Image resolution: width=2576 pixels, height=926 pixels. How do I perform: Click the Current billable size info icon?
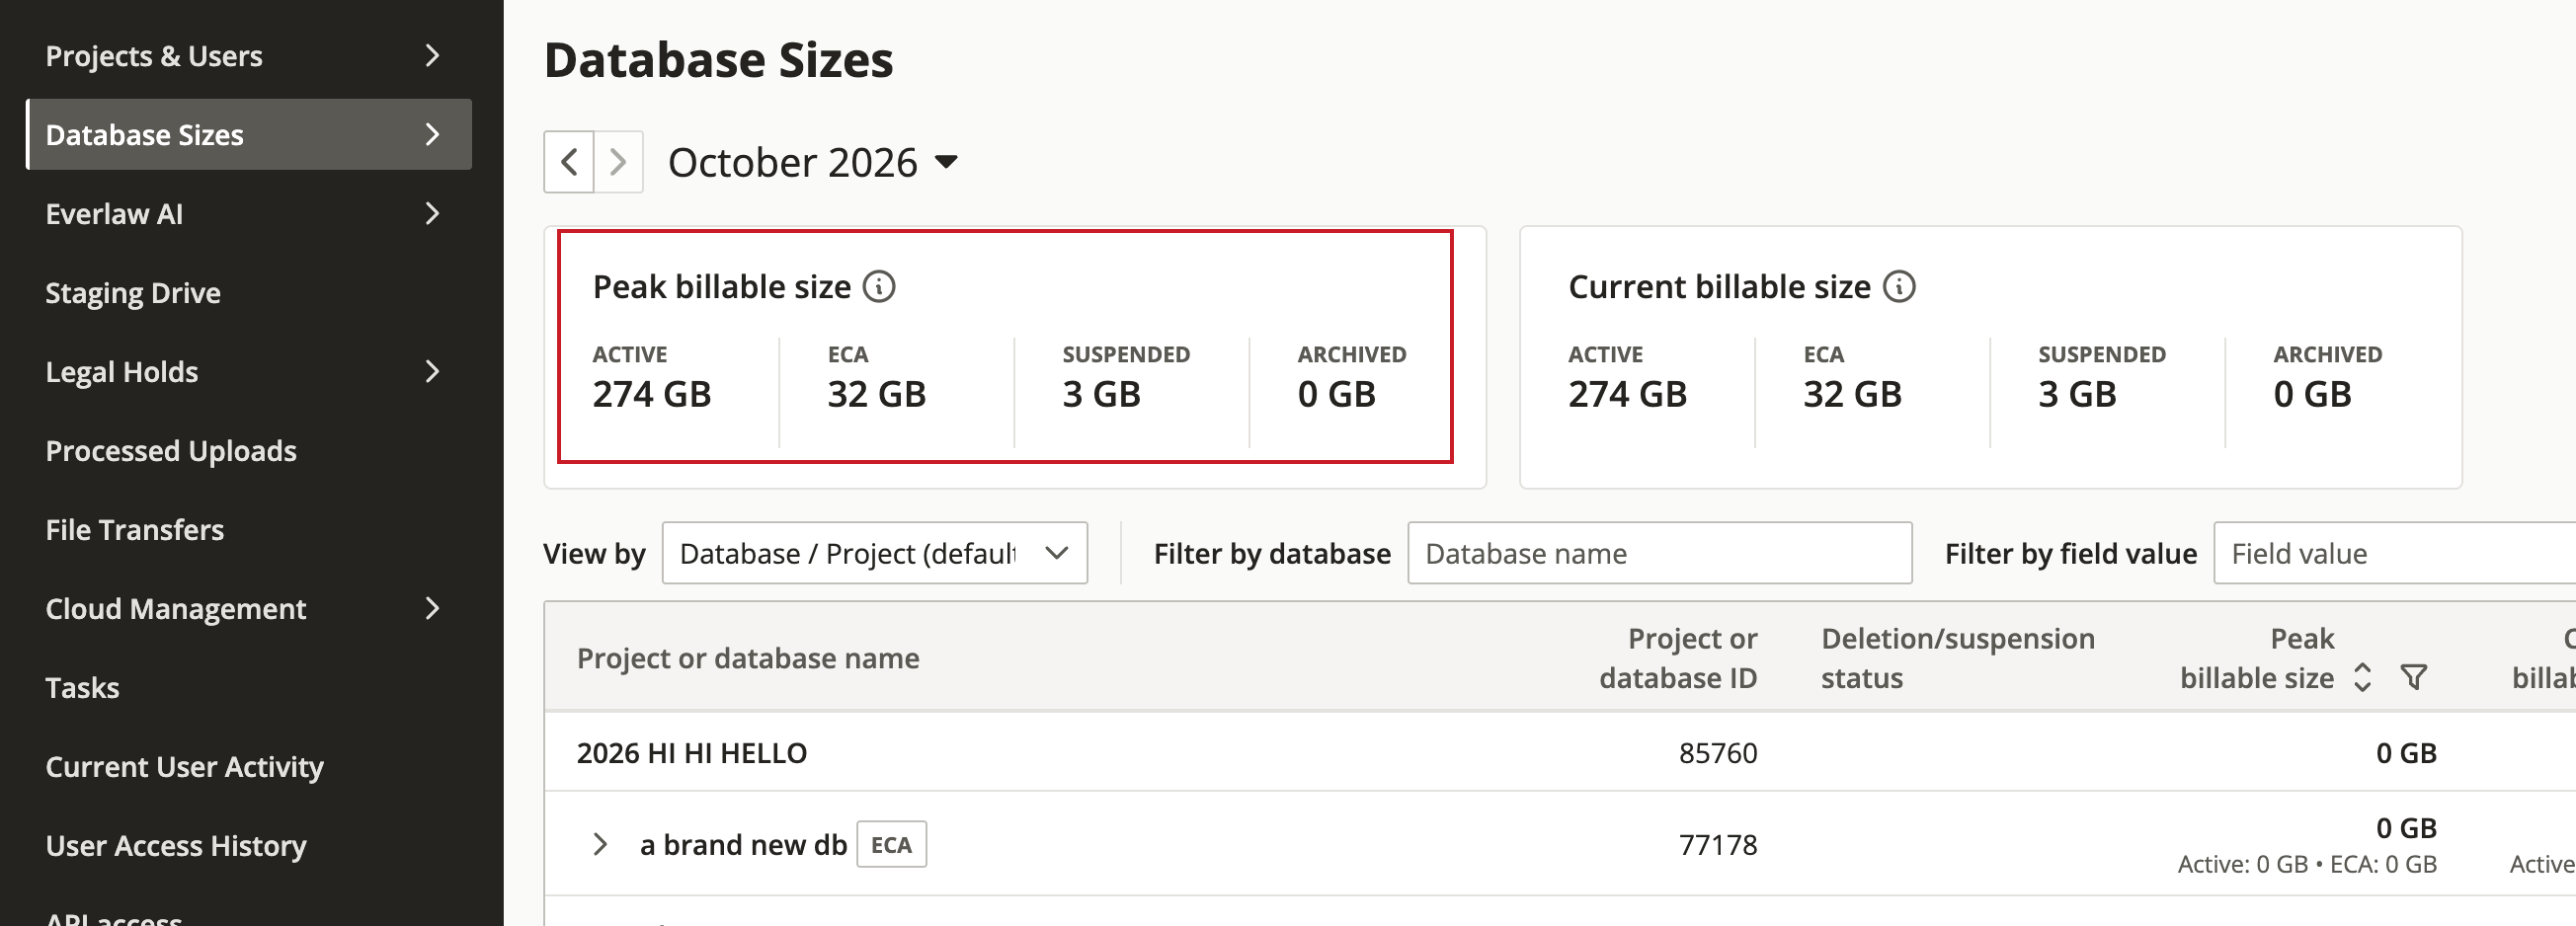(x=1899, y=287)
